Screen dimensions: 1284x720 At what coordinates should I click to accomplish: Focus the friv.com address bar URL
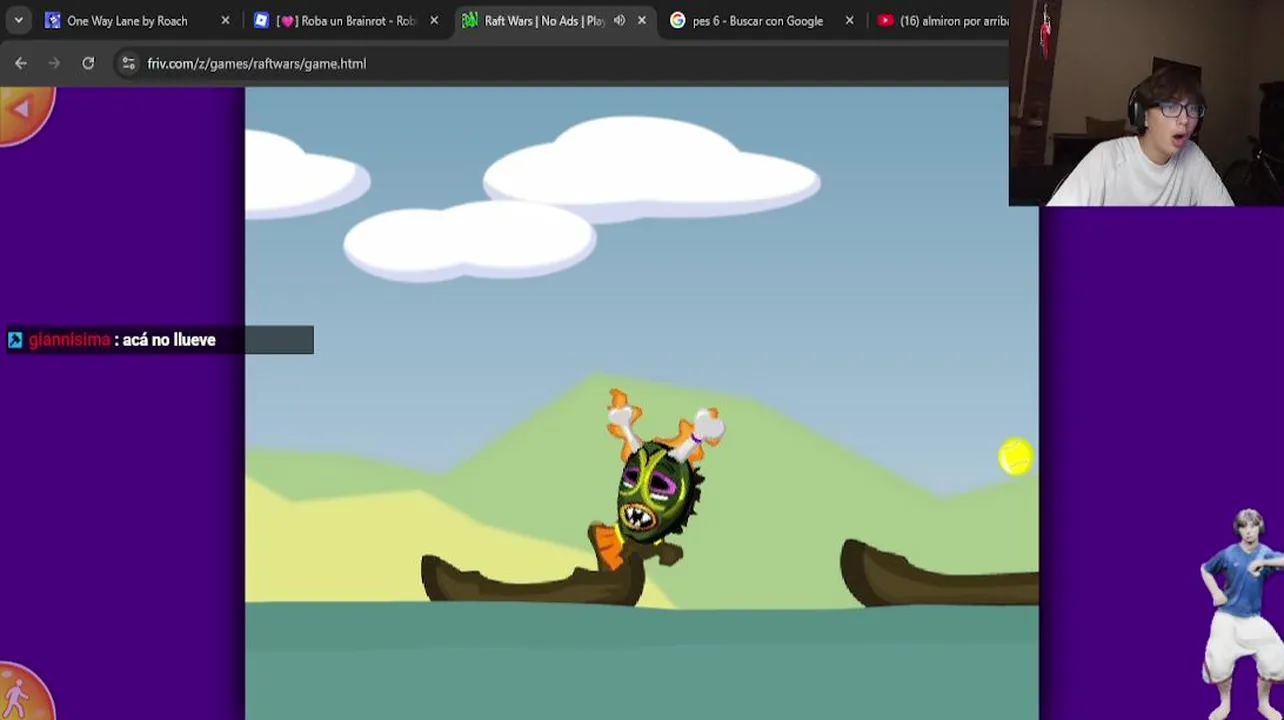coord(256,63)
